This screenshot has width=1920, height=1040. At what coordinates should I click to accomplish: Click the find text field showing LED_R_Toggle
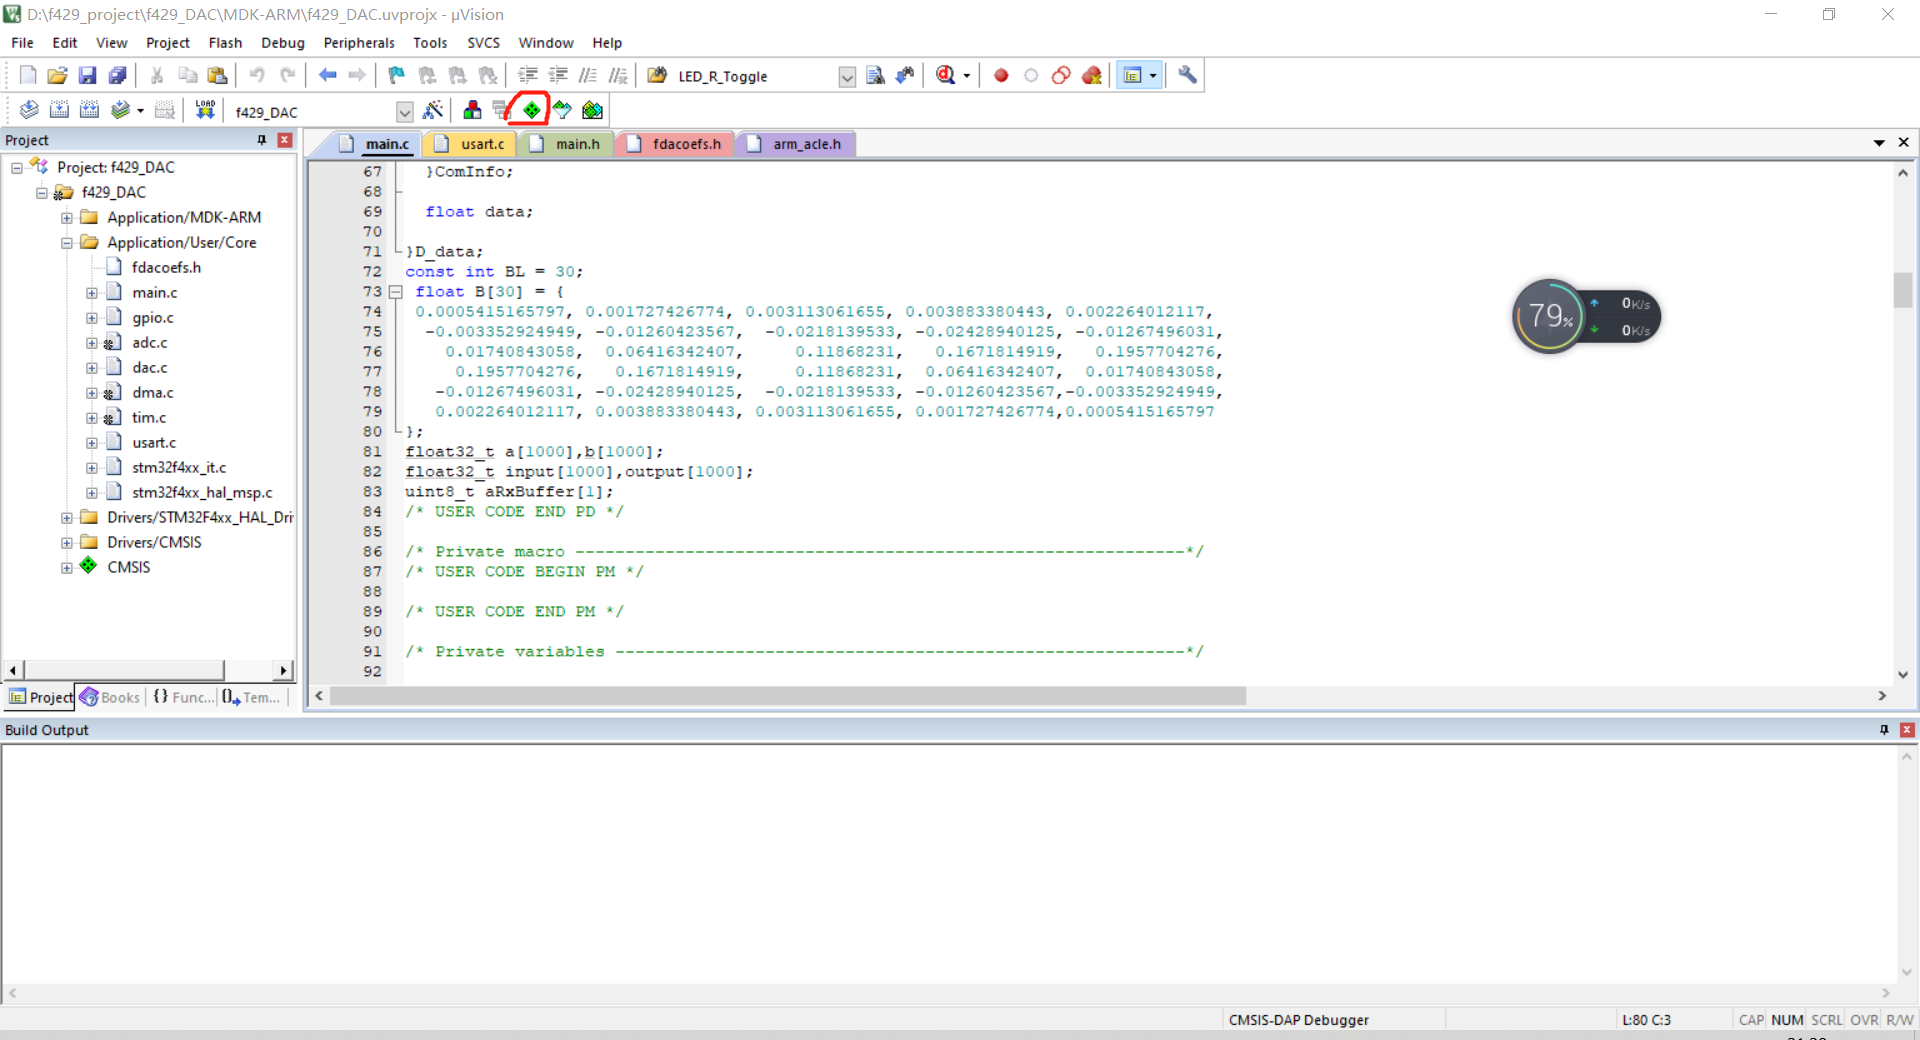pyautogui.click(x=756, y=76)
